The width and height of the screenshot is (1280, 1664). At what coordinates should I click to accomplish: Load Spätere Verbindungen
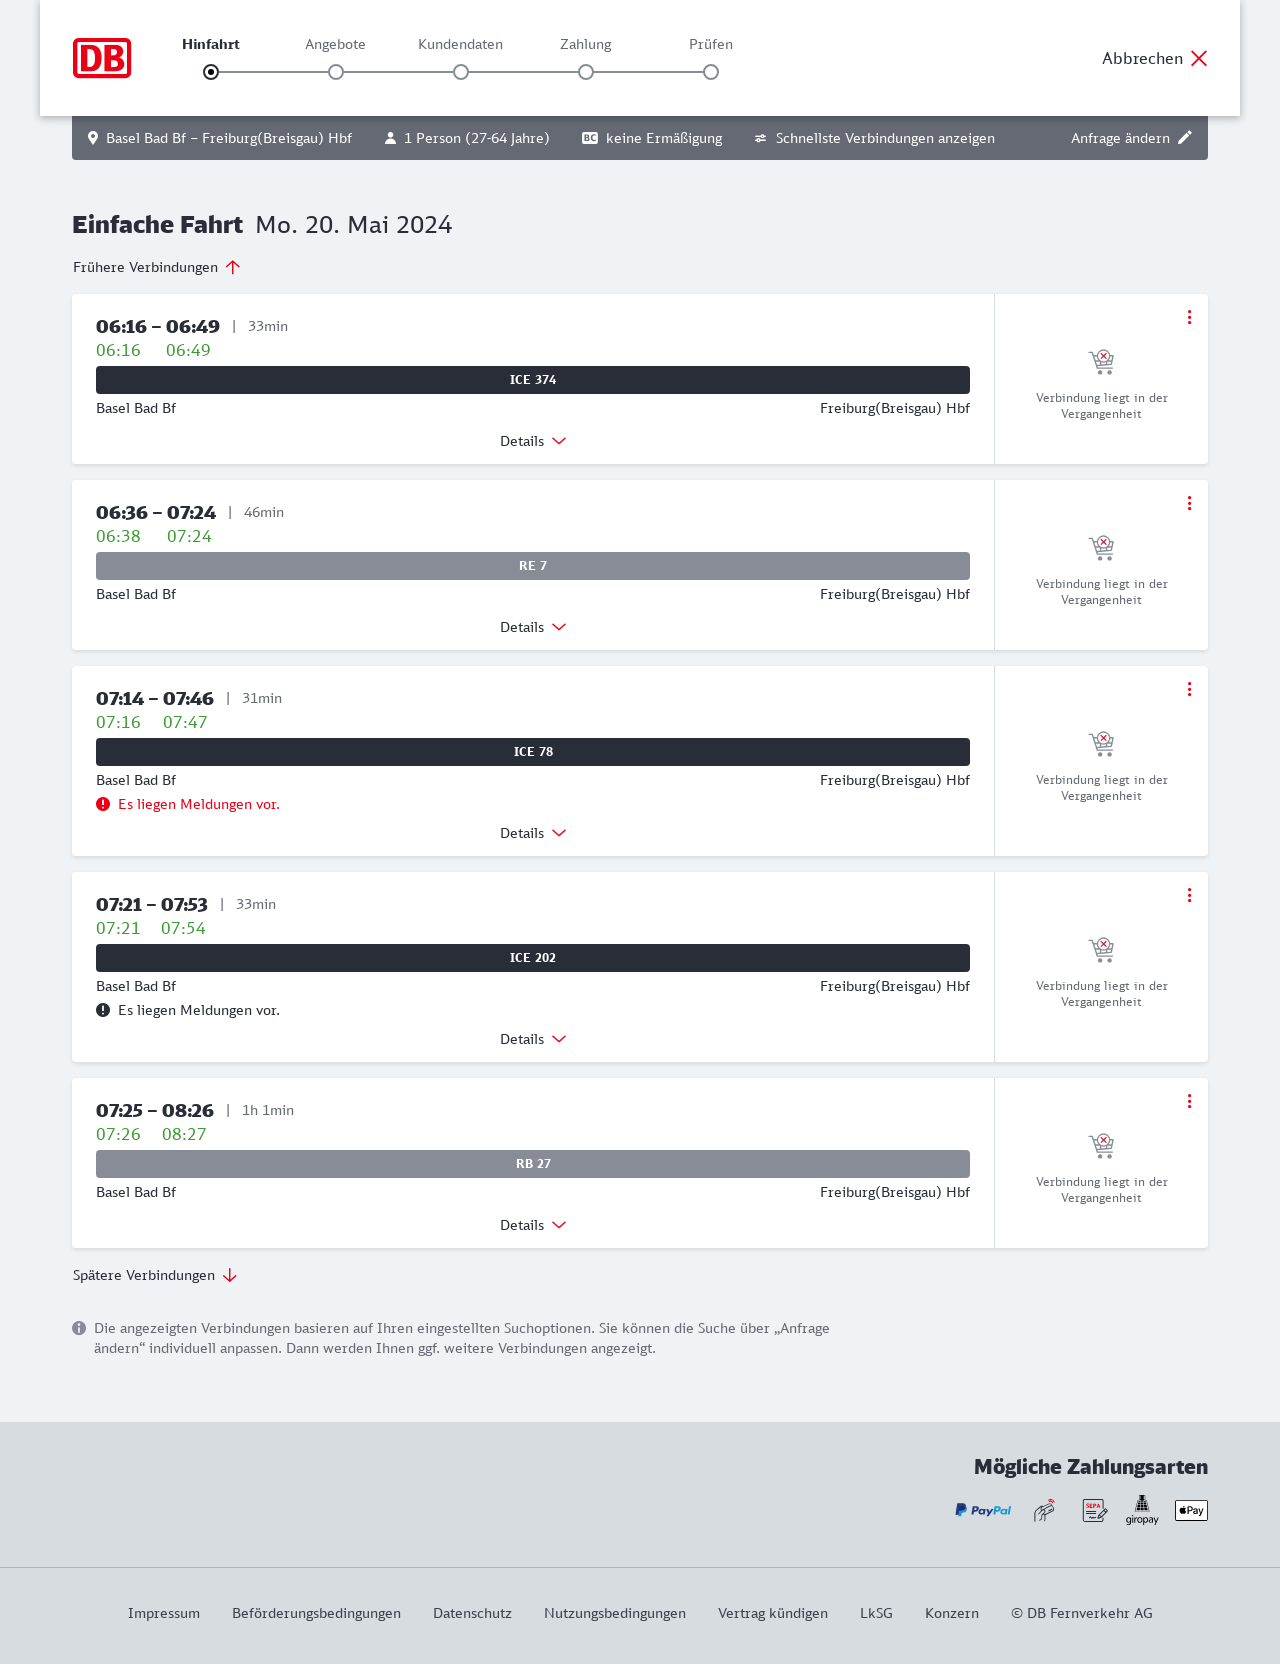(155, 1275)
